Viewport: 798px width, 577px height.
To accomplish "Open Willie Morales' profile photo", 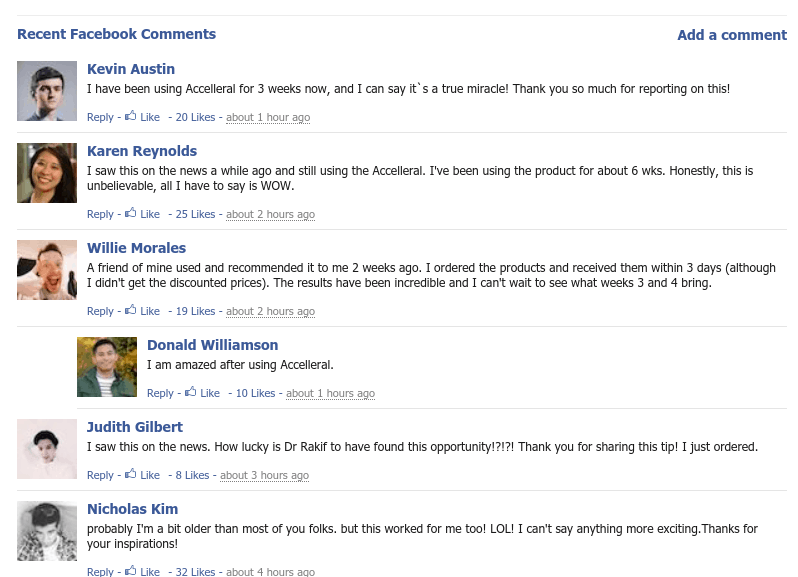I will point(47,270).
